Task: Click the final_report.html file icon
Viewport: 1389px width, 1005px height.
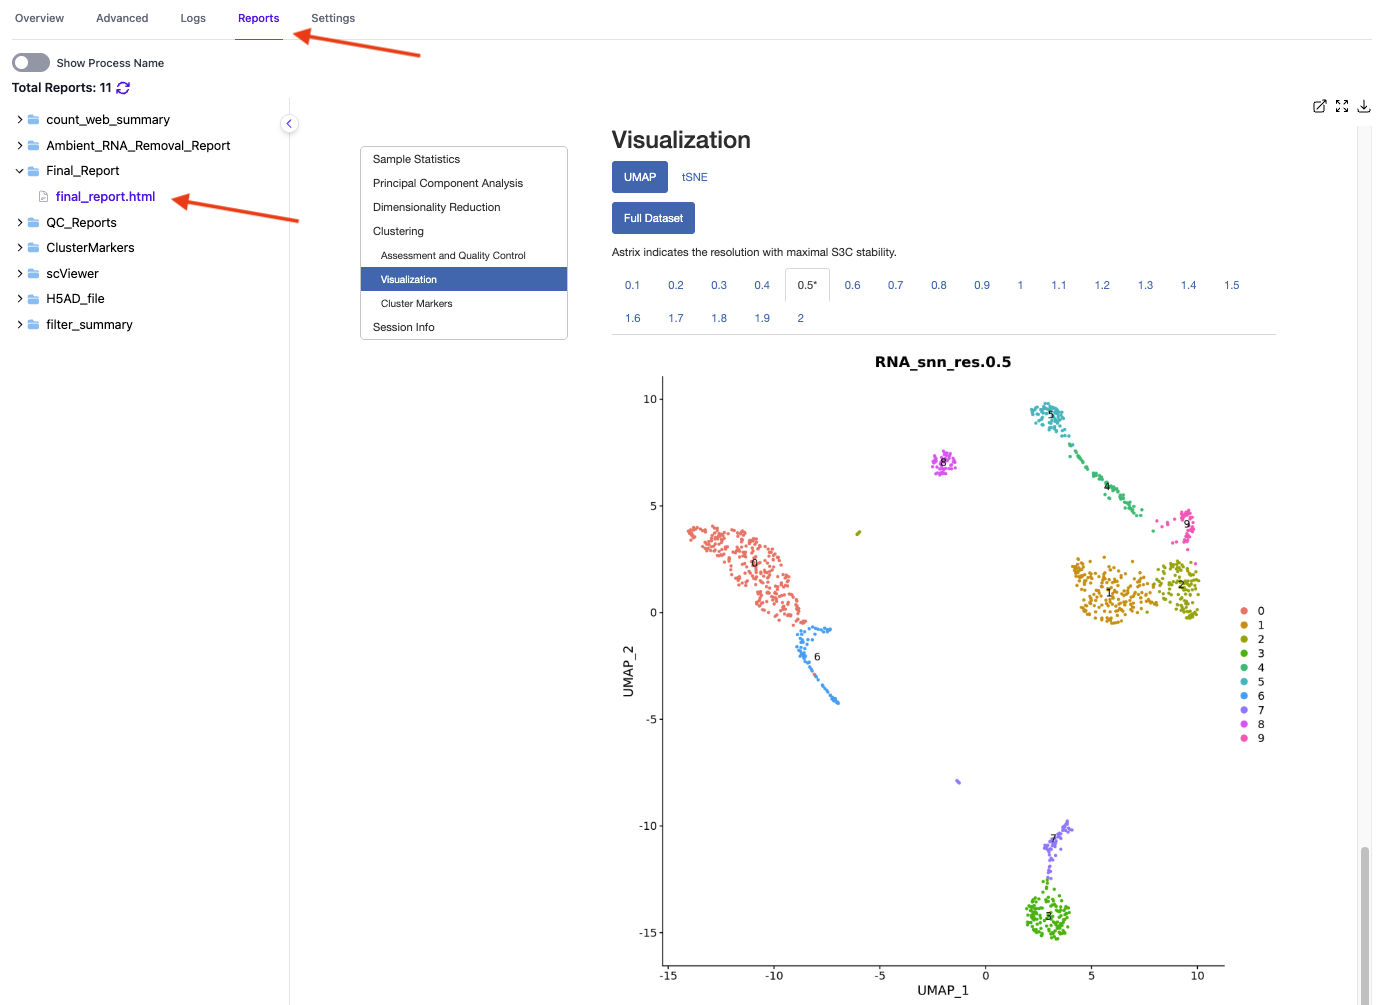Action: [43, 197]
